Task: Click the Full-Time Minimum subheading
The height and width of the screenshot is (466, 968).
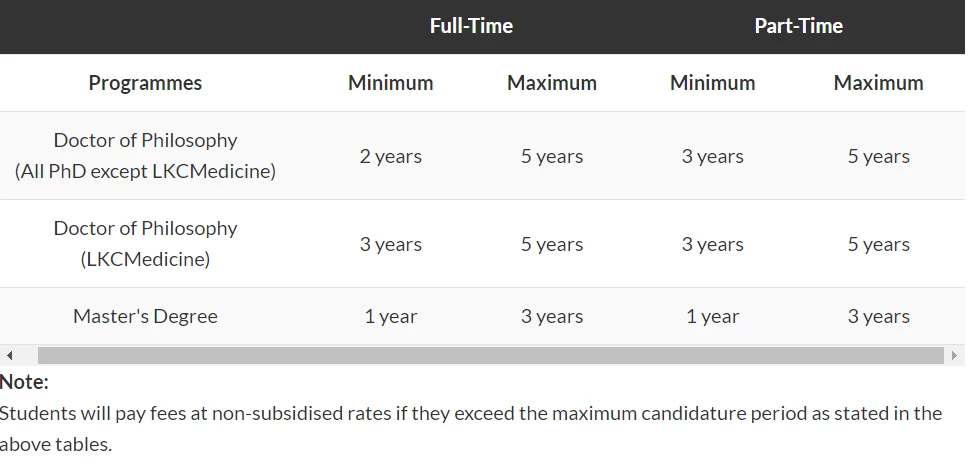Action: pos(390,83)
